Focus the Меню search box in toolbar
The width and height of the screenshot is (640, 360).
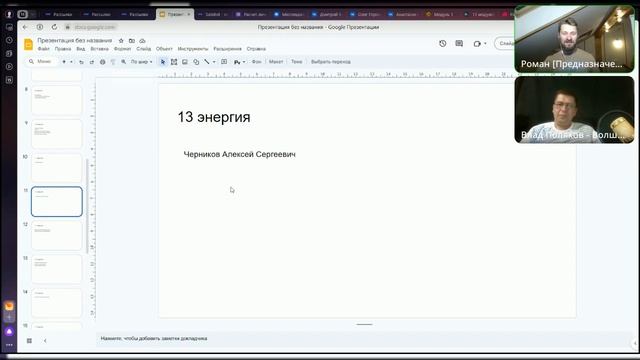(x=41, y=62)
